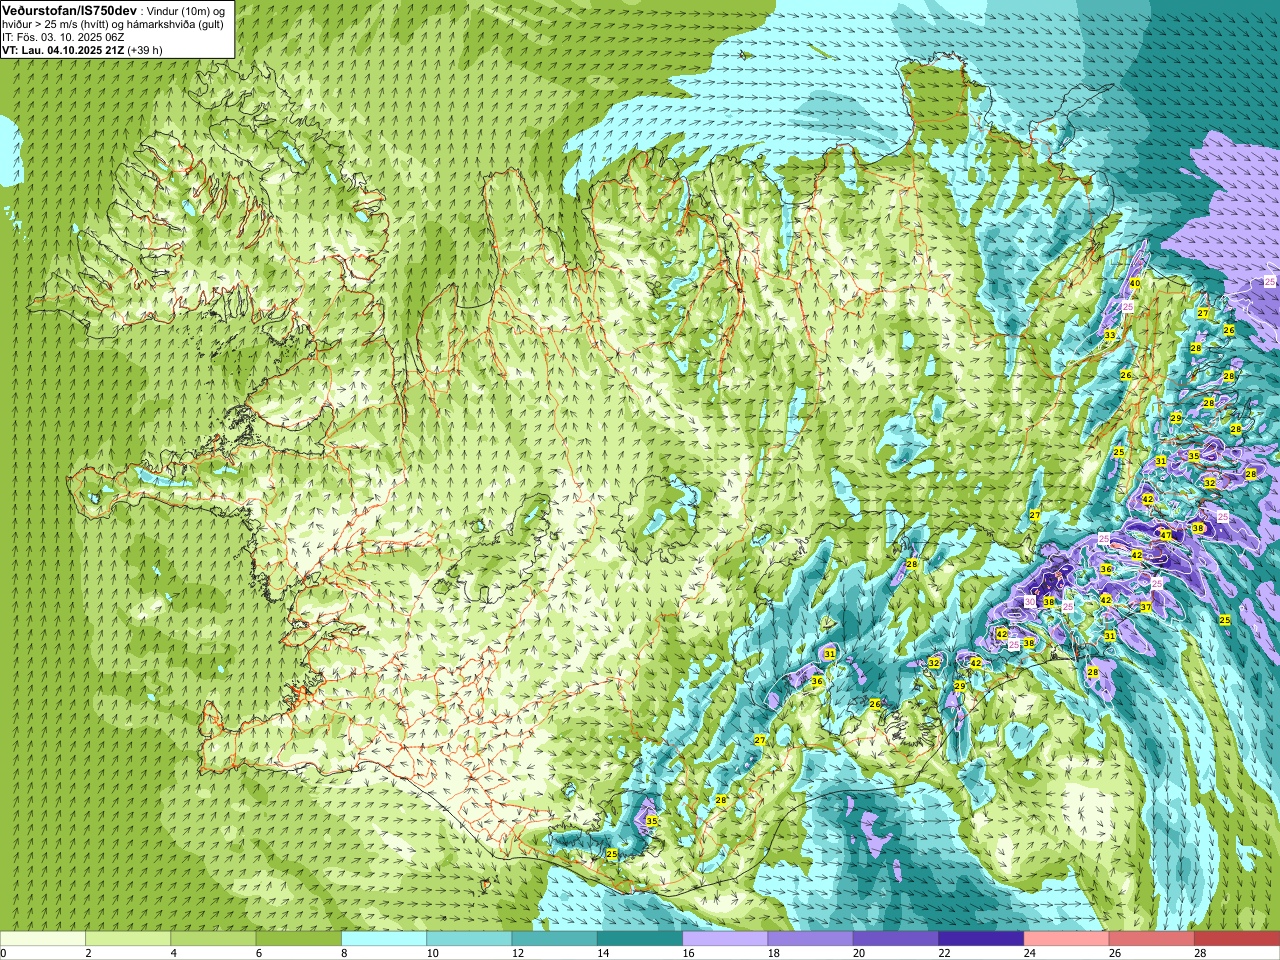This screenshot has width=1280, height=960.
Task: Click the legend scale tick number '24'
Action: pyautogui.click(x=1030, y=953)
